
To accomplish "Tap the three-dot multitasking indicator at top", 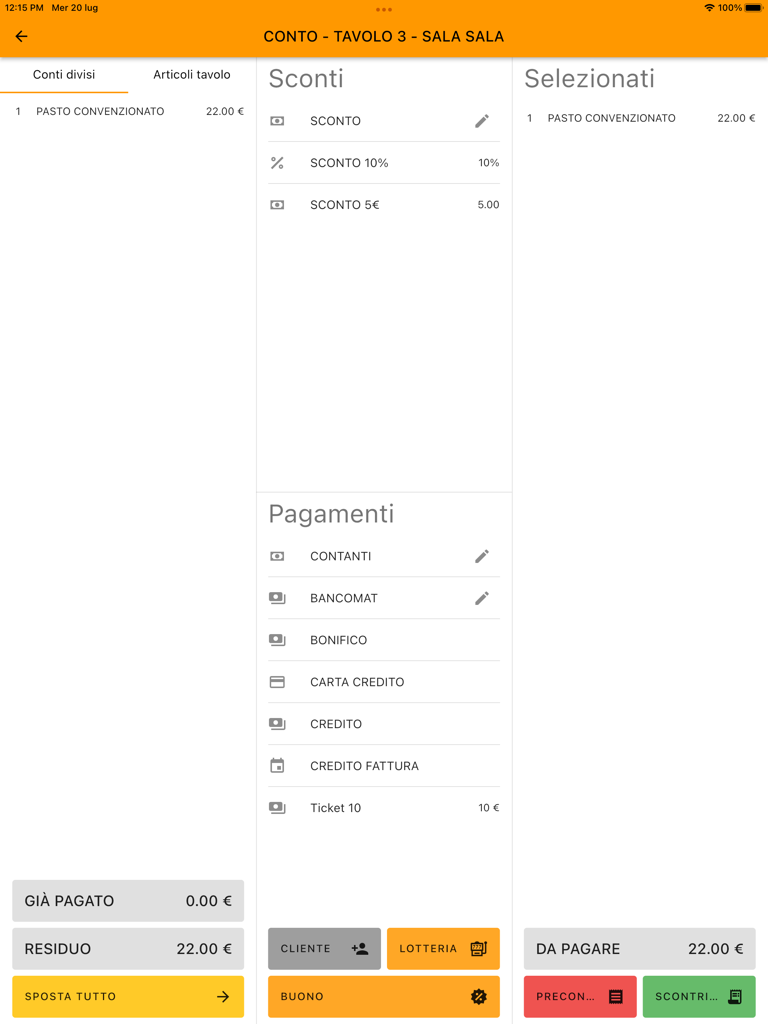I will pyautogui.click(x=384, y=10).
